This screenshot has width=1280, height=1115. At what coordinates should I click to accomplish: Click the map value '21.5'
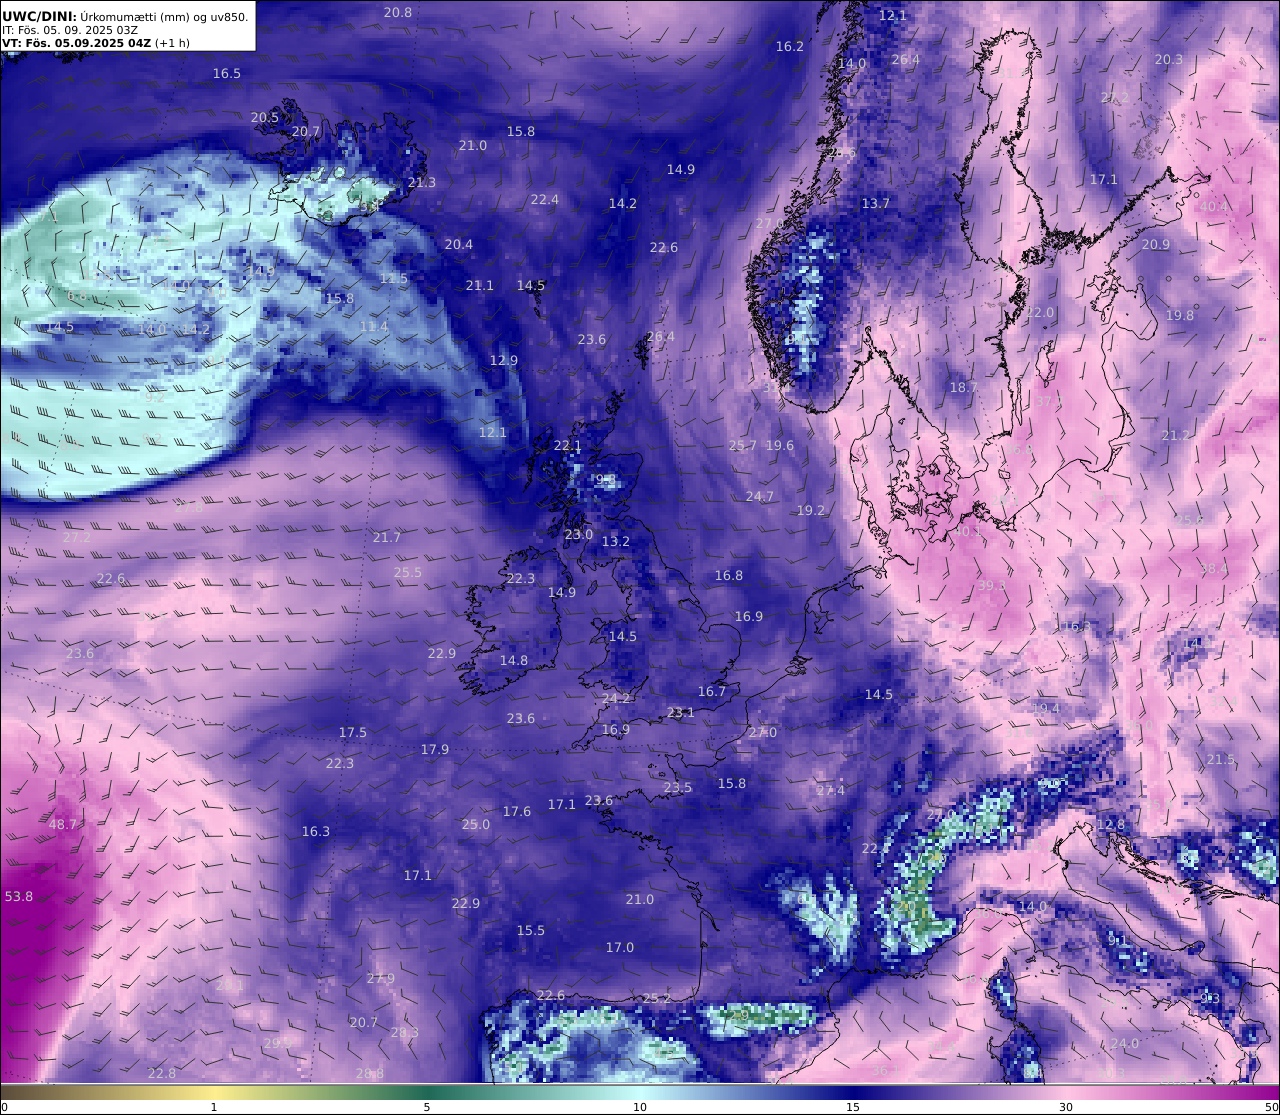[1221, 760]
